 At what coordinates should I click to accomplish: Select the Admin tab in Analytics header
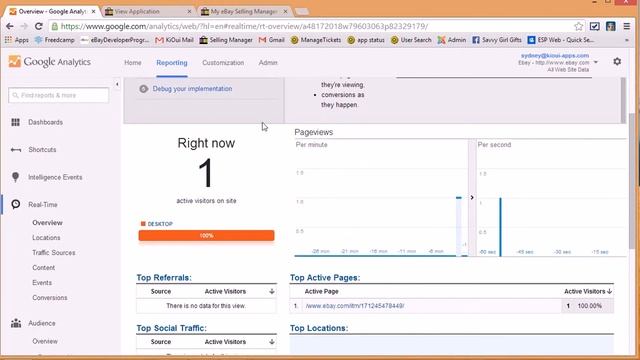point(268,63)
